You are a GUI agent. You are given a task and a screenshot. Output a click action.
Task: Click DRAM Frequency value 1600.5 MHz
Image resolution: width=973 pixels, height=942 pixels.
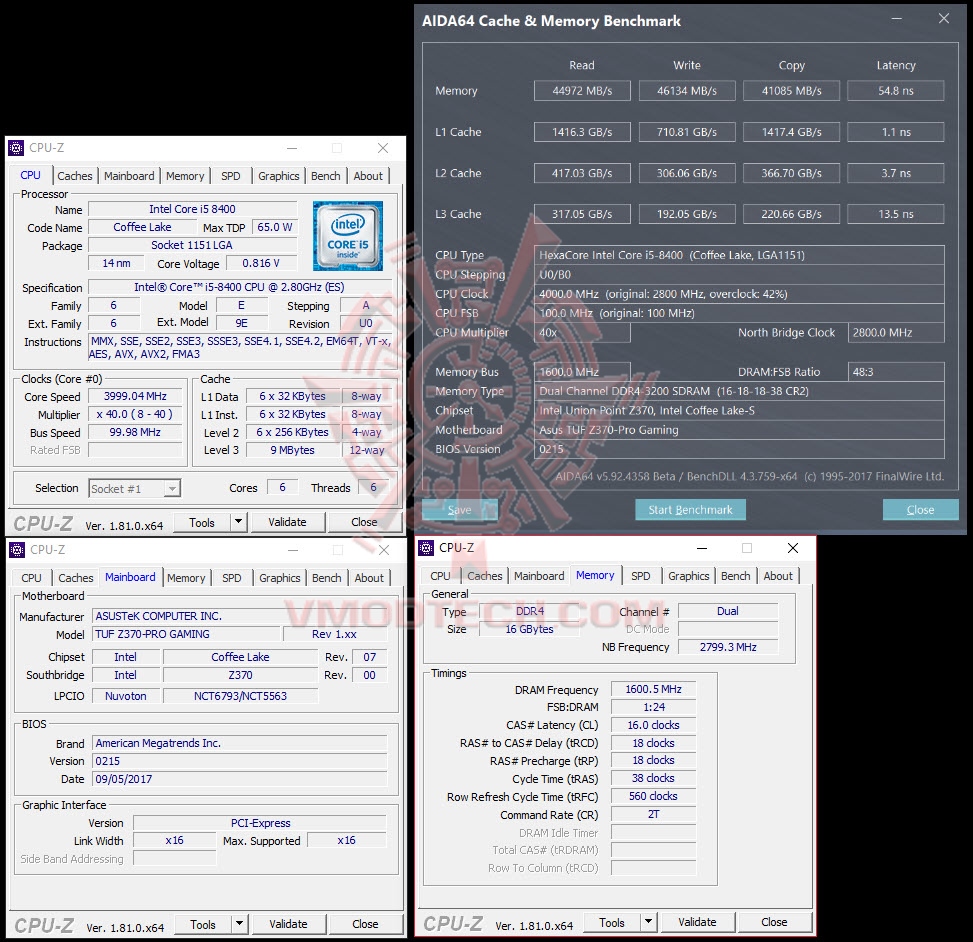[x=653, y=689]
